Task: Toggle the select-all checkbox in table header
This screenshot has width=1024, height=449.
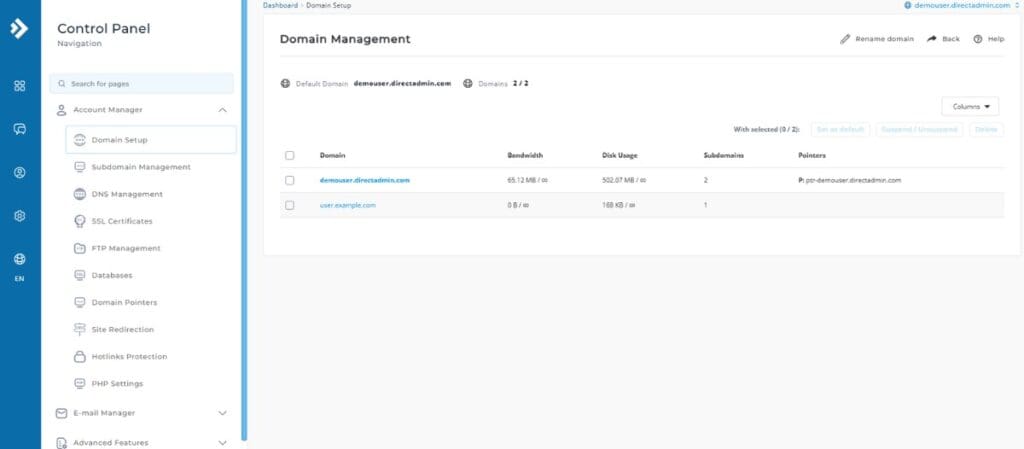Action: point(290,156)
